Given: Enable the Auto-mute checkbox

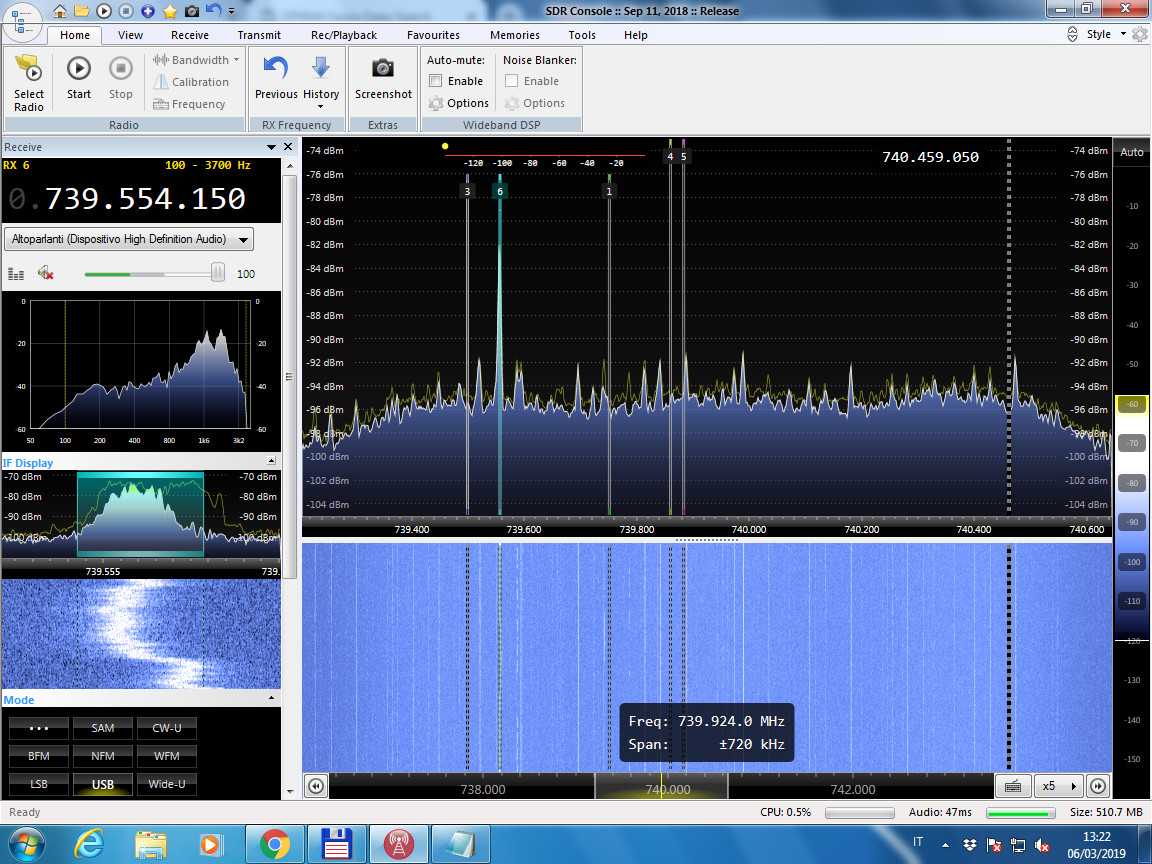Looking at the screenshot, I should (x=436, y=81).
